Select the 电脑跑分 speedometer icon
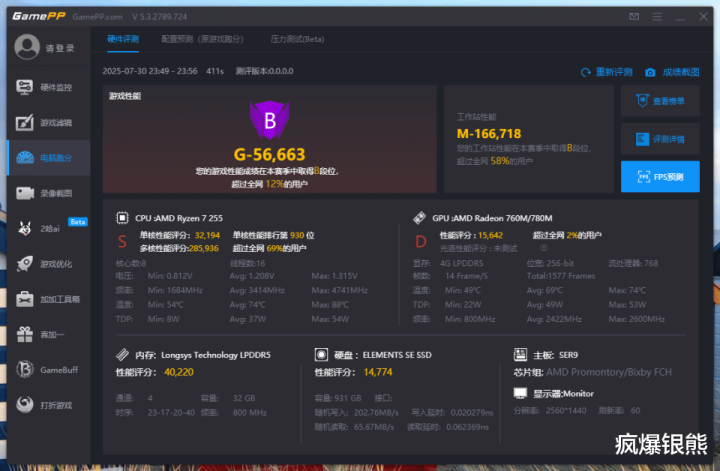 tap(25, 157)
